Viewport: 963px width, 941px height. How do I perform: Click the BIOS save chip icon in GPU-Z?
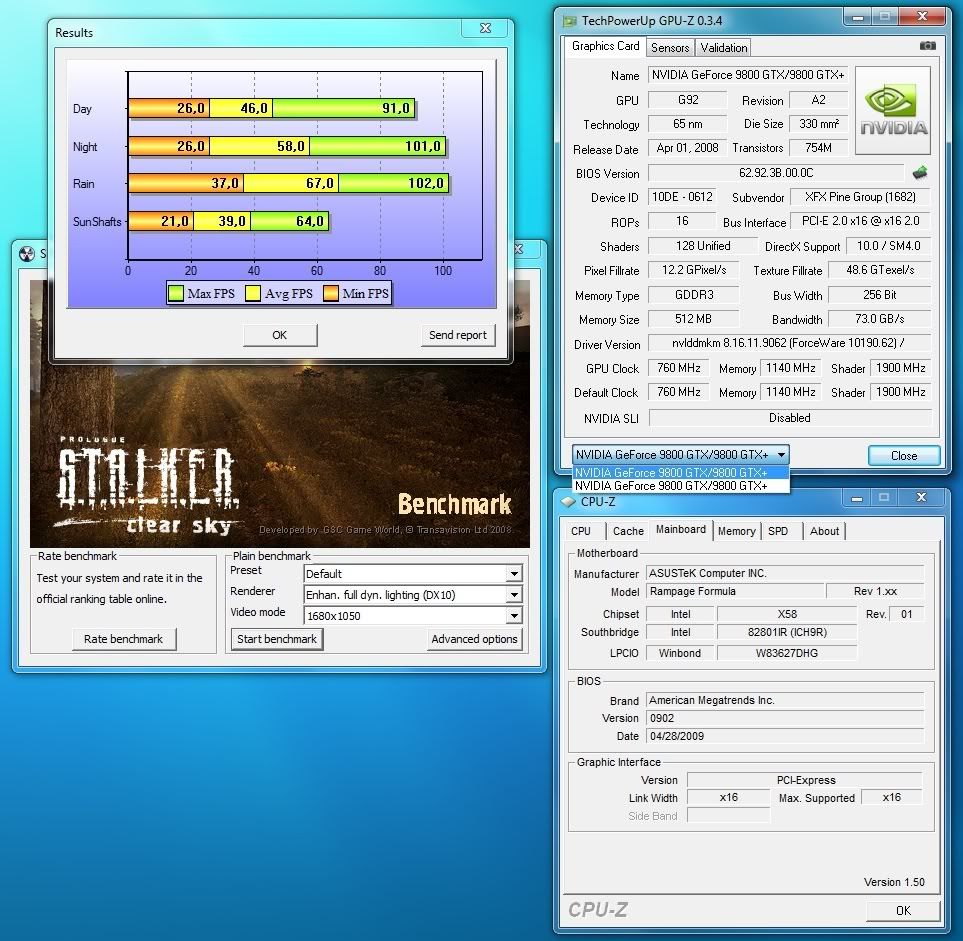tap(919, 173)
